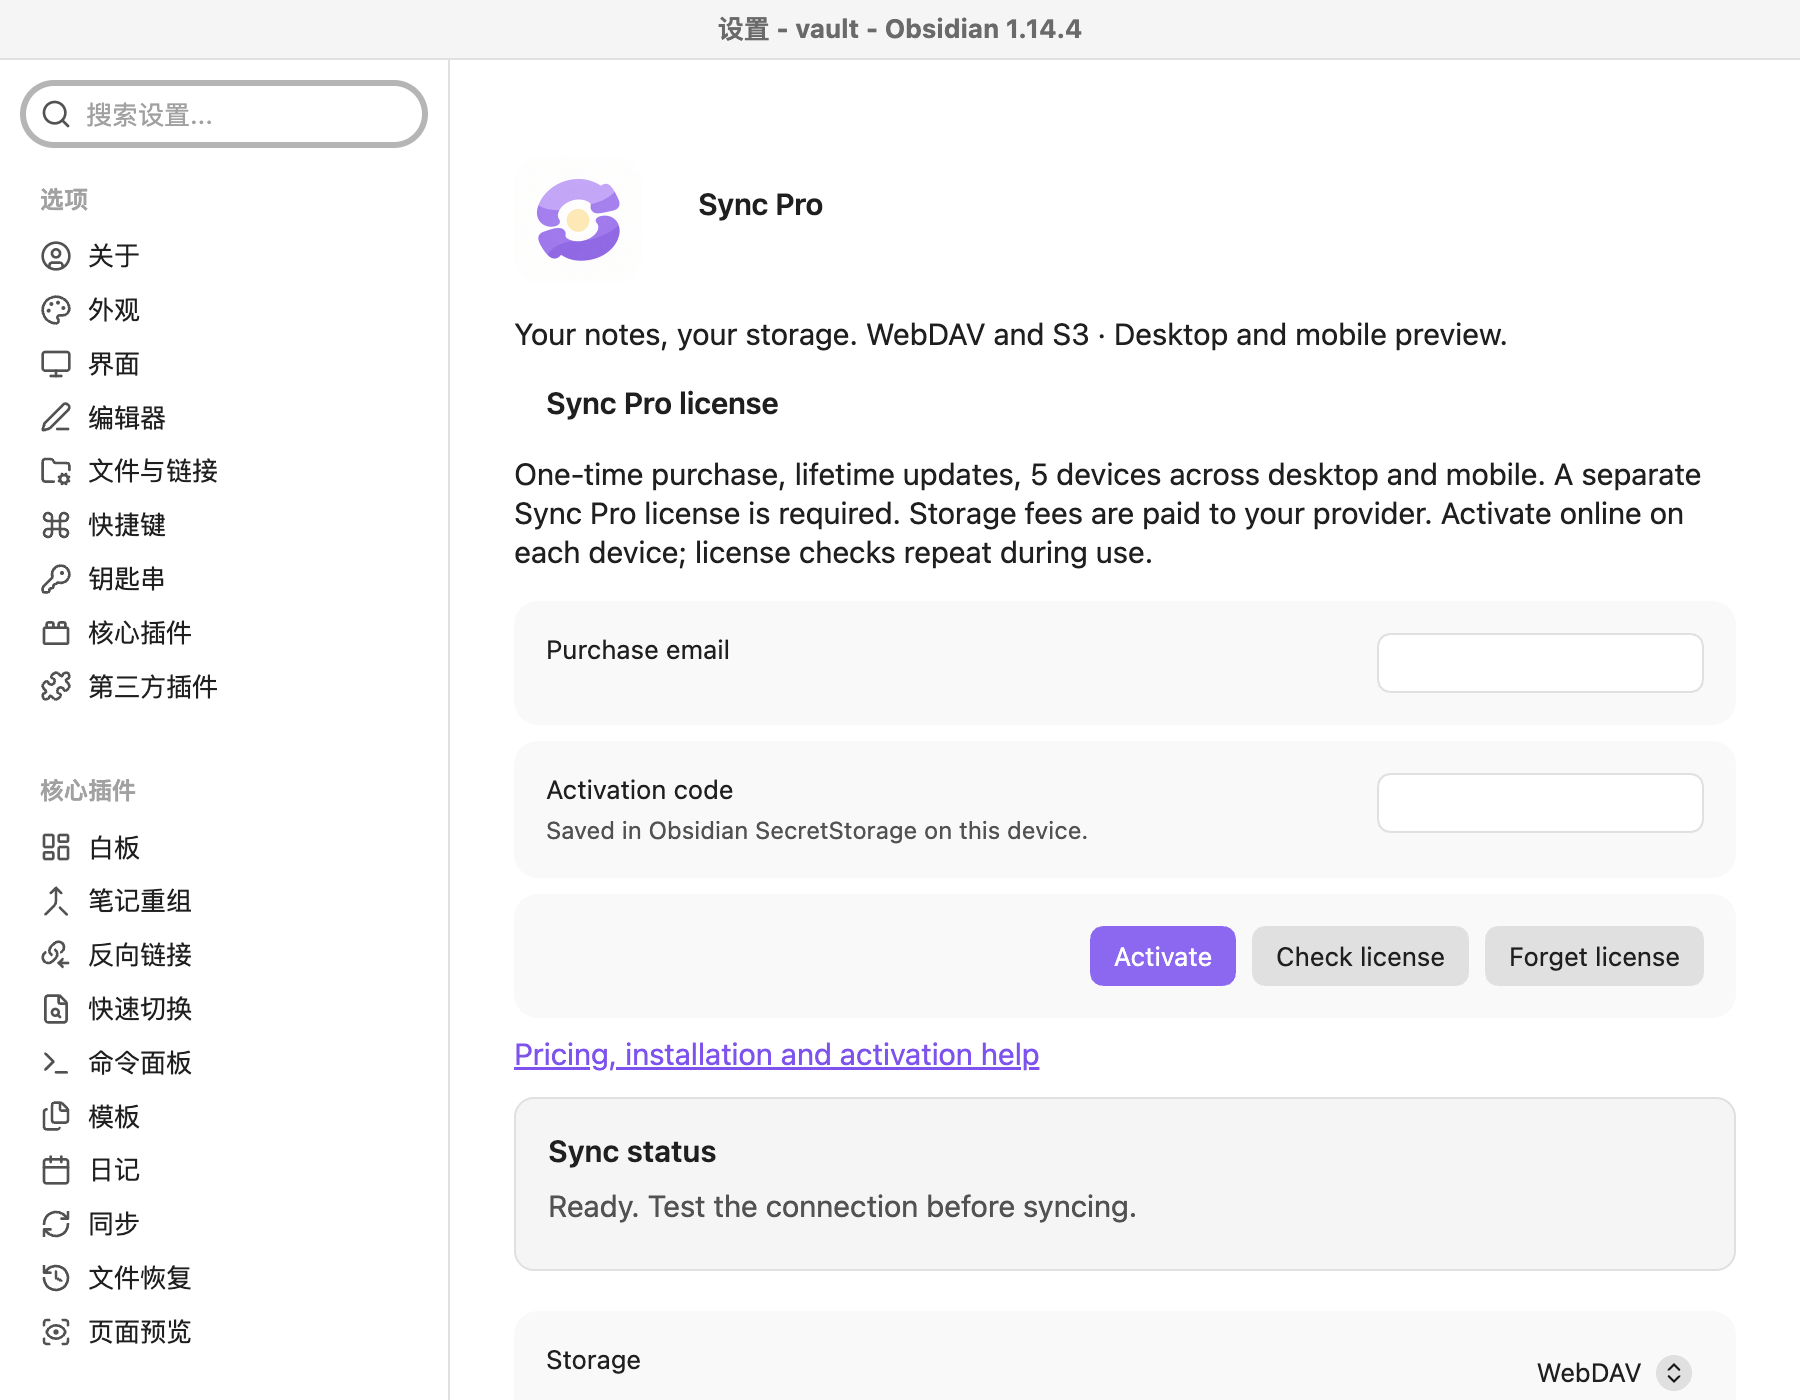Click the Check license button
This screenshot has height=1400, width=1800.
pyautogui.click(x=1360, y=956)
